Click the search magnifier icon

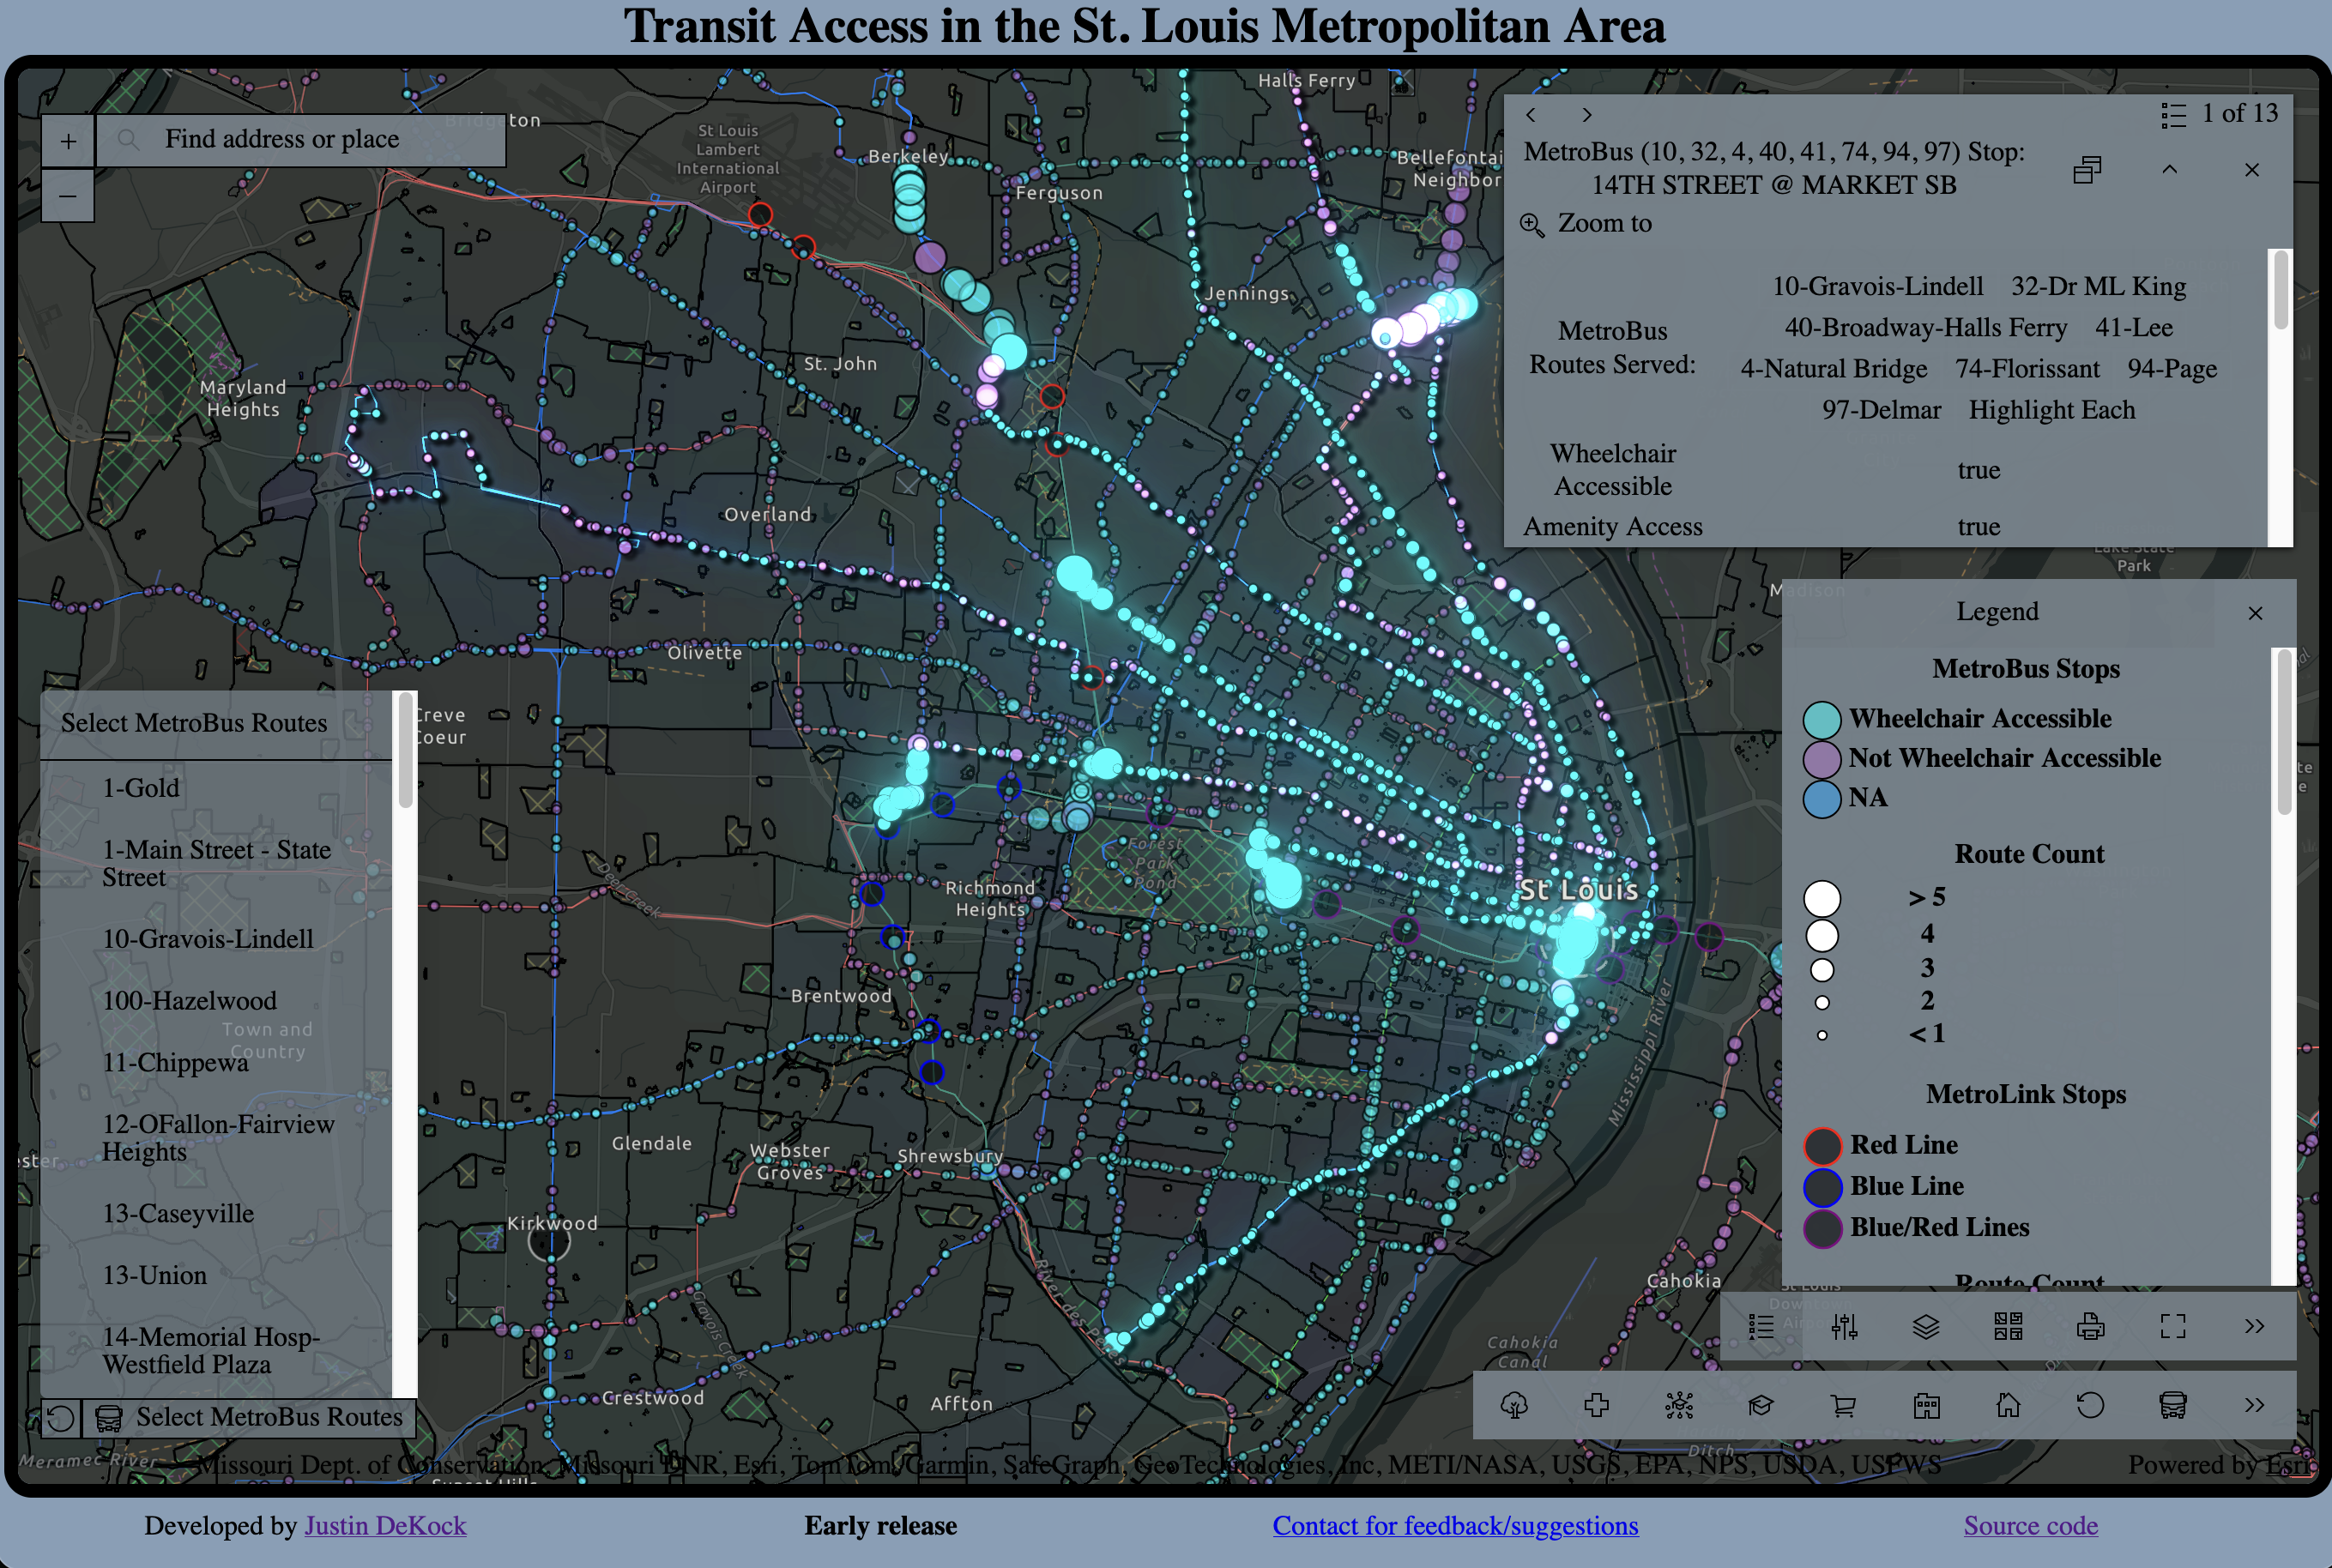click(x=128, y=139)
